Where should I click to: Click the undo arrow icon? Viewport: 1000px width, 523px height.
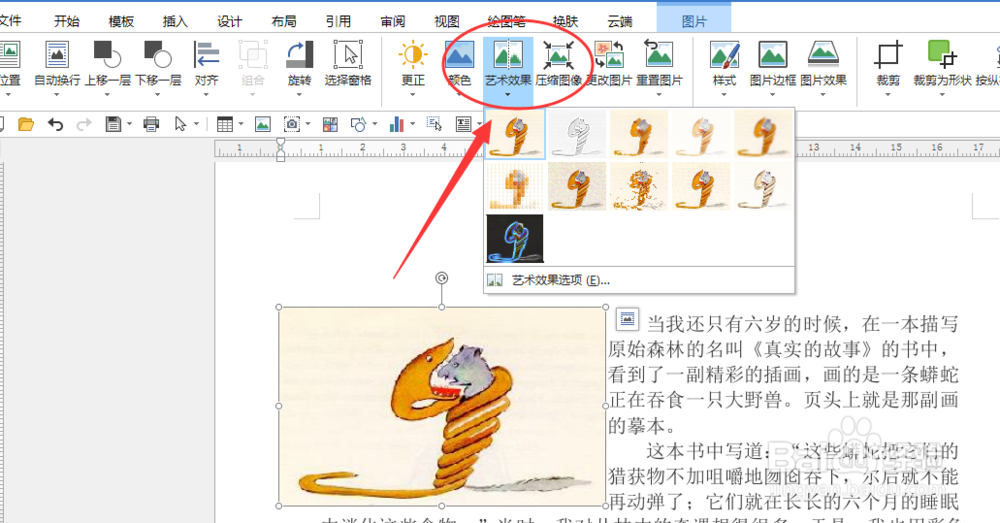[55, 124]
